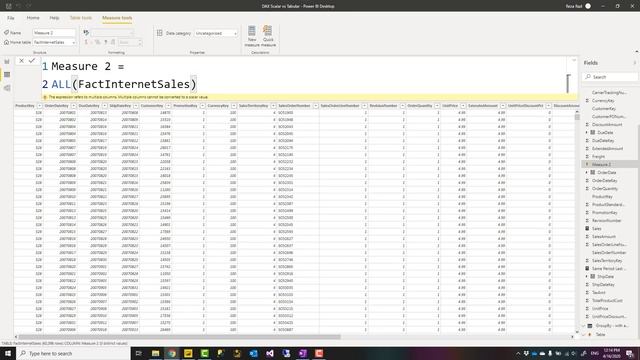
Task: Expand the DueDate hierarchy field
Action: tap(587, 133)
